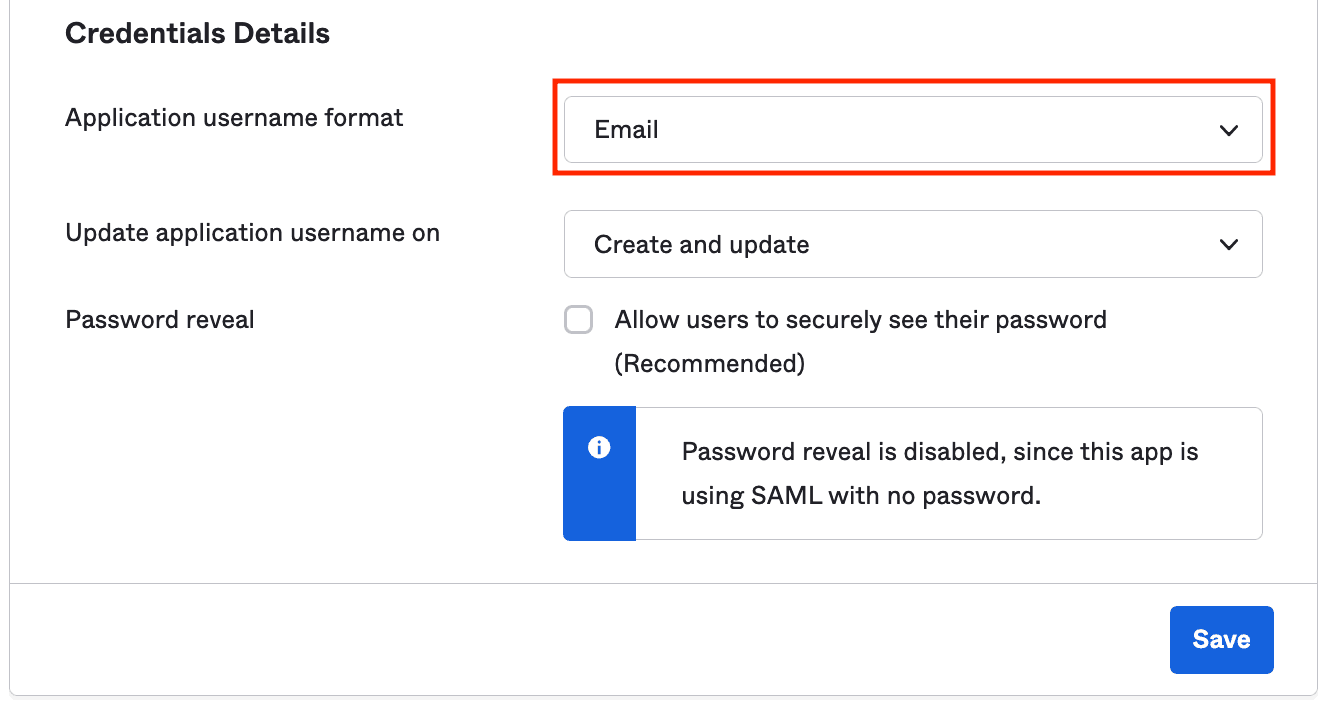
Task: Check "Allow users to securely see their password"
Action: tap(579, 319)
